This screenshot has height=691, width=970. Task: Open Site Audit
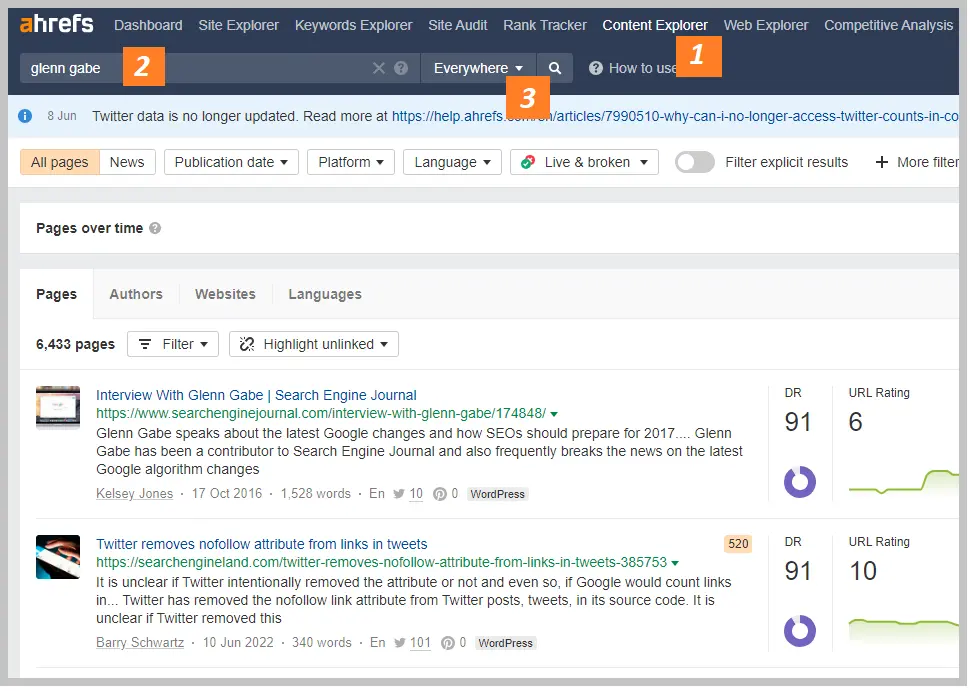(458, 25)
